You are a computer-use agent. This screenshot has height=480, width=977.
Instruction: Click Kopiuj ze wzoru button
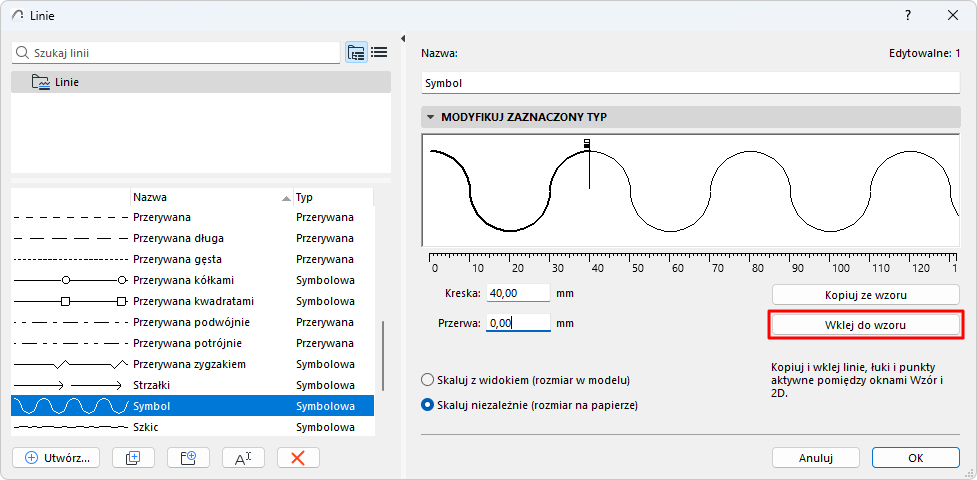pyautogui.click(x=865, y=294)
